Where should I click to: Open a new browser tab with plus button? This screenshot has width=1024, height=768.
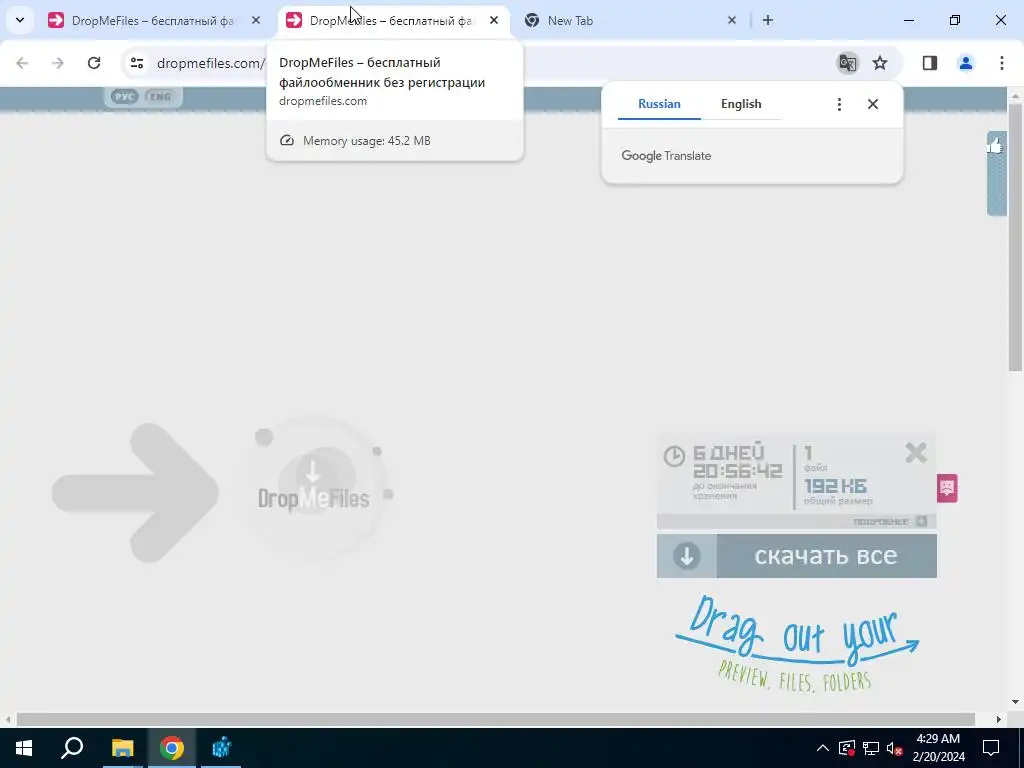point(768,20)
